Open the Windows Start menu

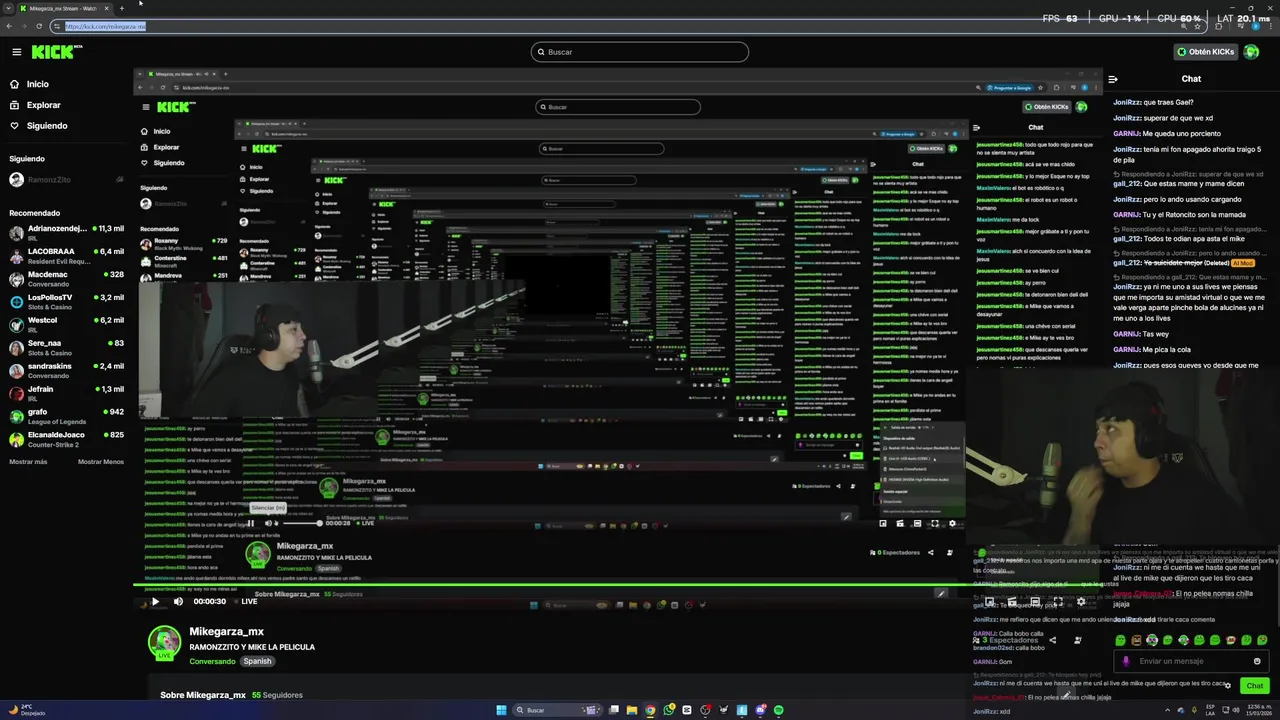[501, 710]
